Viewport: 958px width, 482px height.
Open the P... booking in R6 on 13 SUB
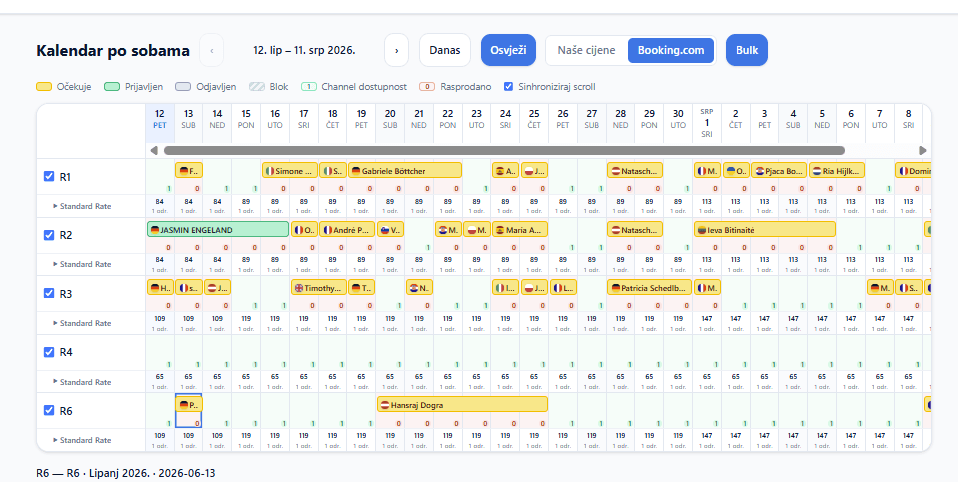pos(189,404)
